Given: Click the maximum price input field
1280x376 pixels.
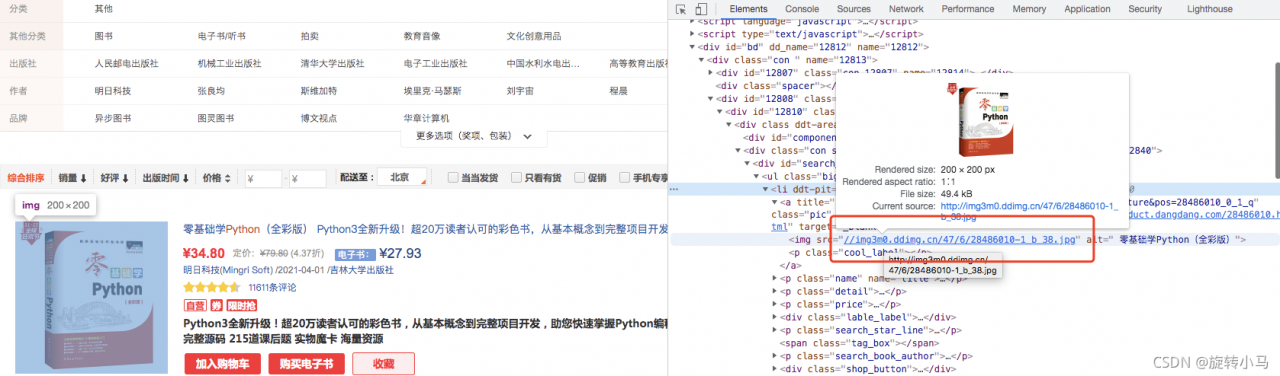Looking at the screenshot, I should (x=308, y=179).
